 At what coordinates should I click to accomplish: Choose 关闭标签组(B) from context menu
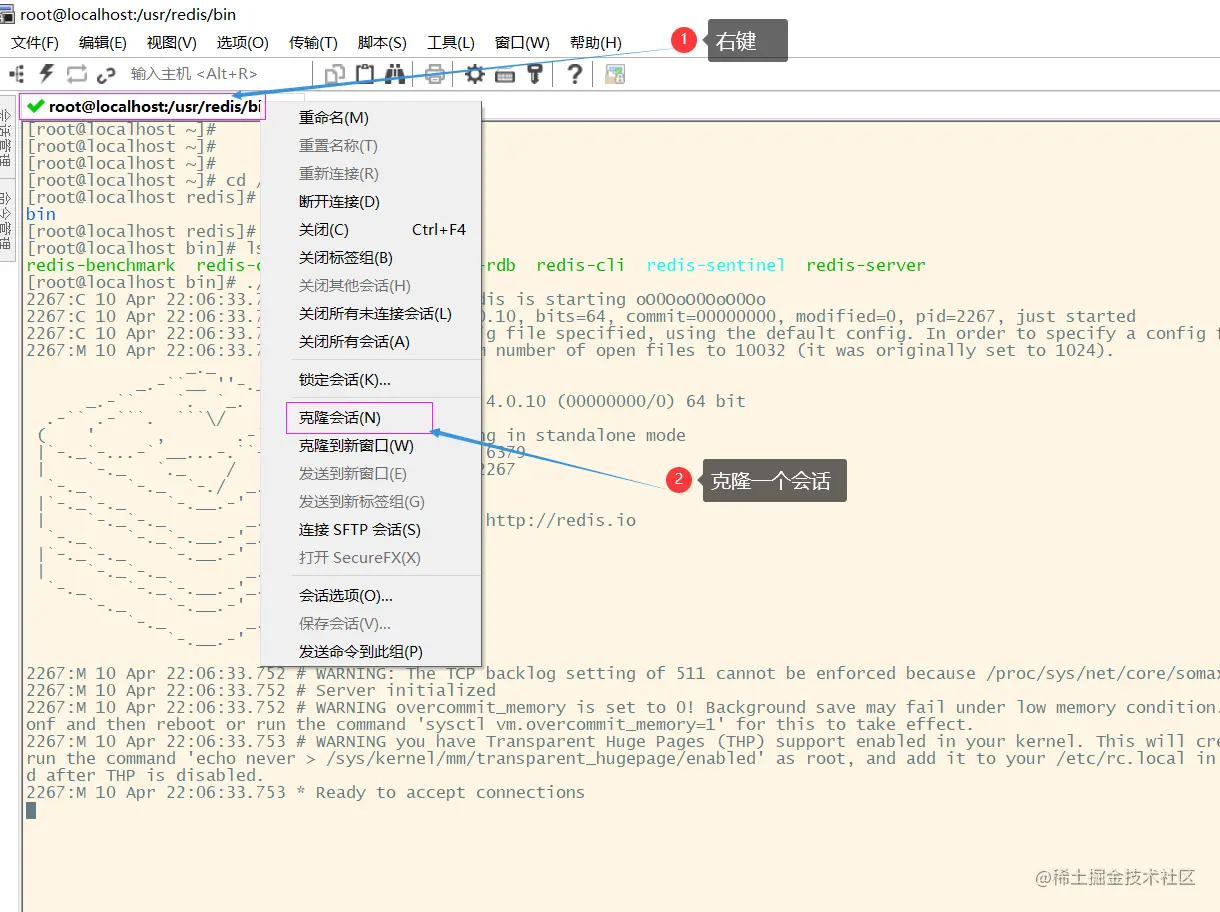(x=371, y=258)
